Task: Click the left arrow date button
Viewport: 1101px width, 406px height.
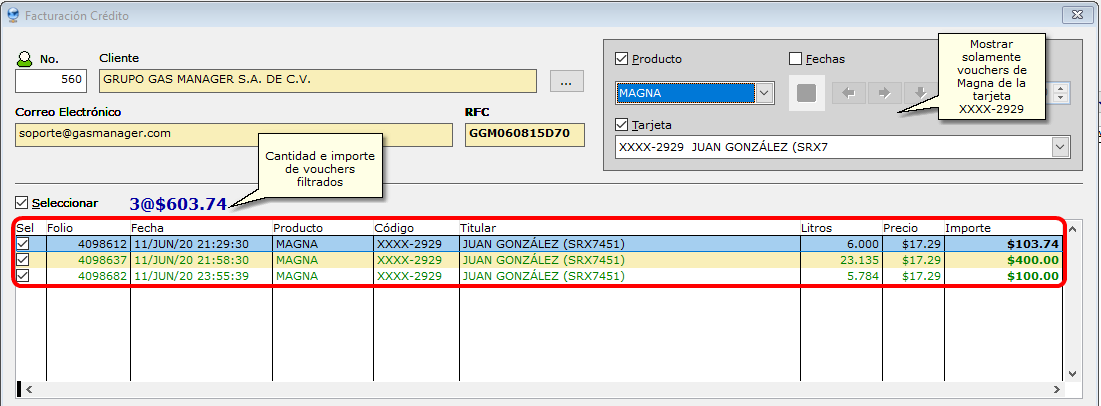Action: click(848, 93)
